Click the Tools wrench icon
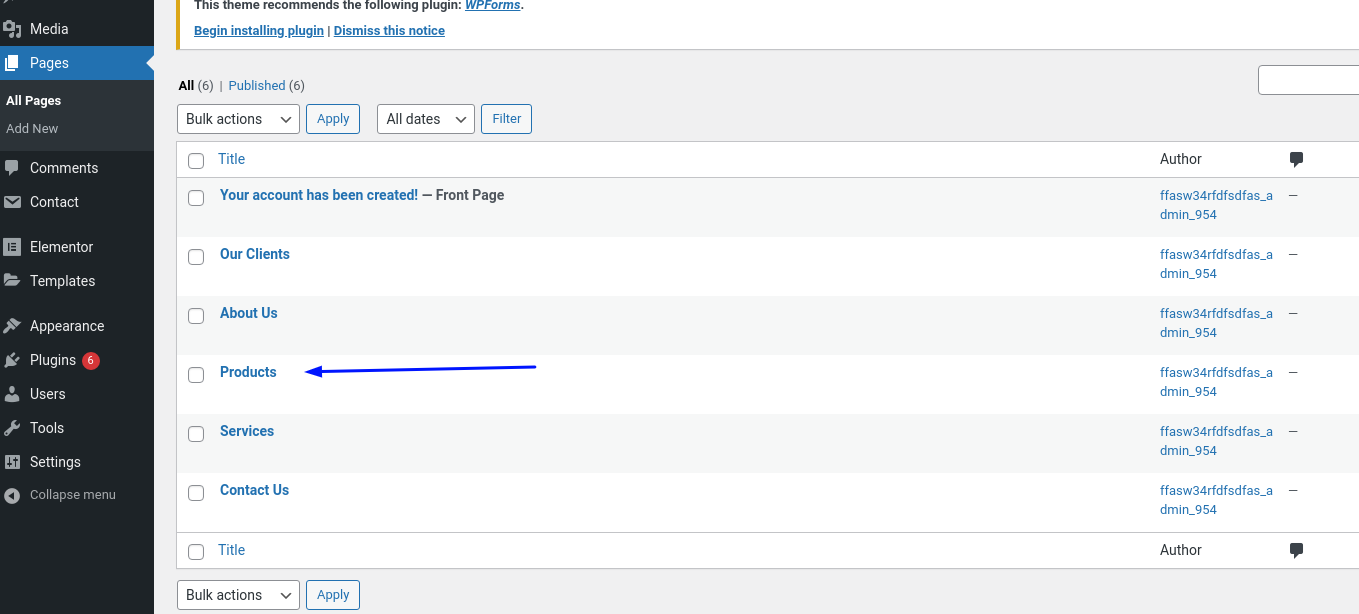This screenshot has height=614, width=1359. point(12,428)
